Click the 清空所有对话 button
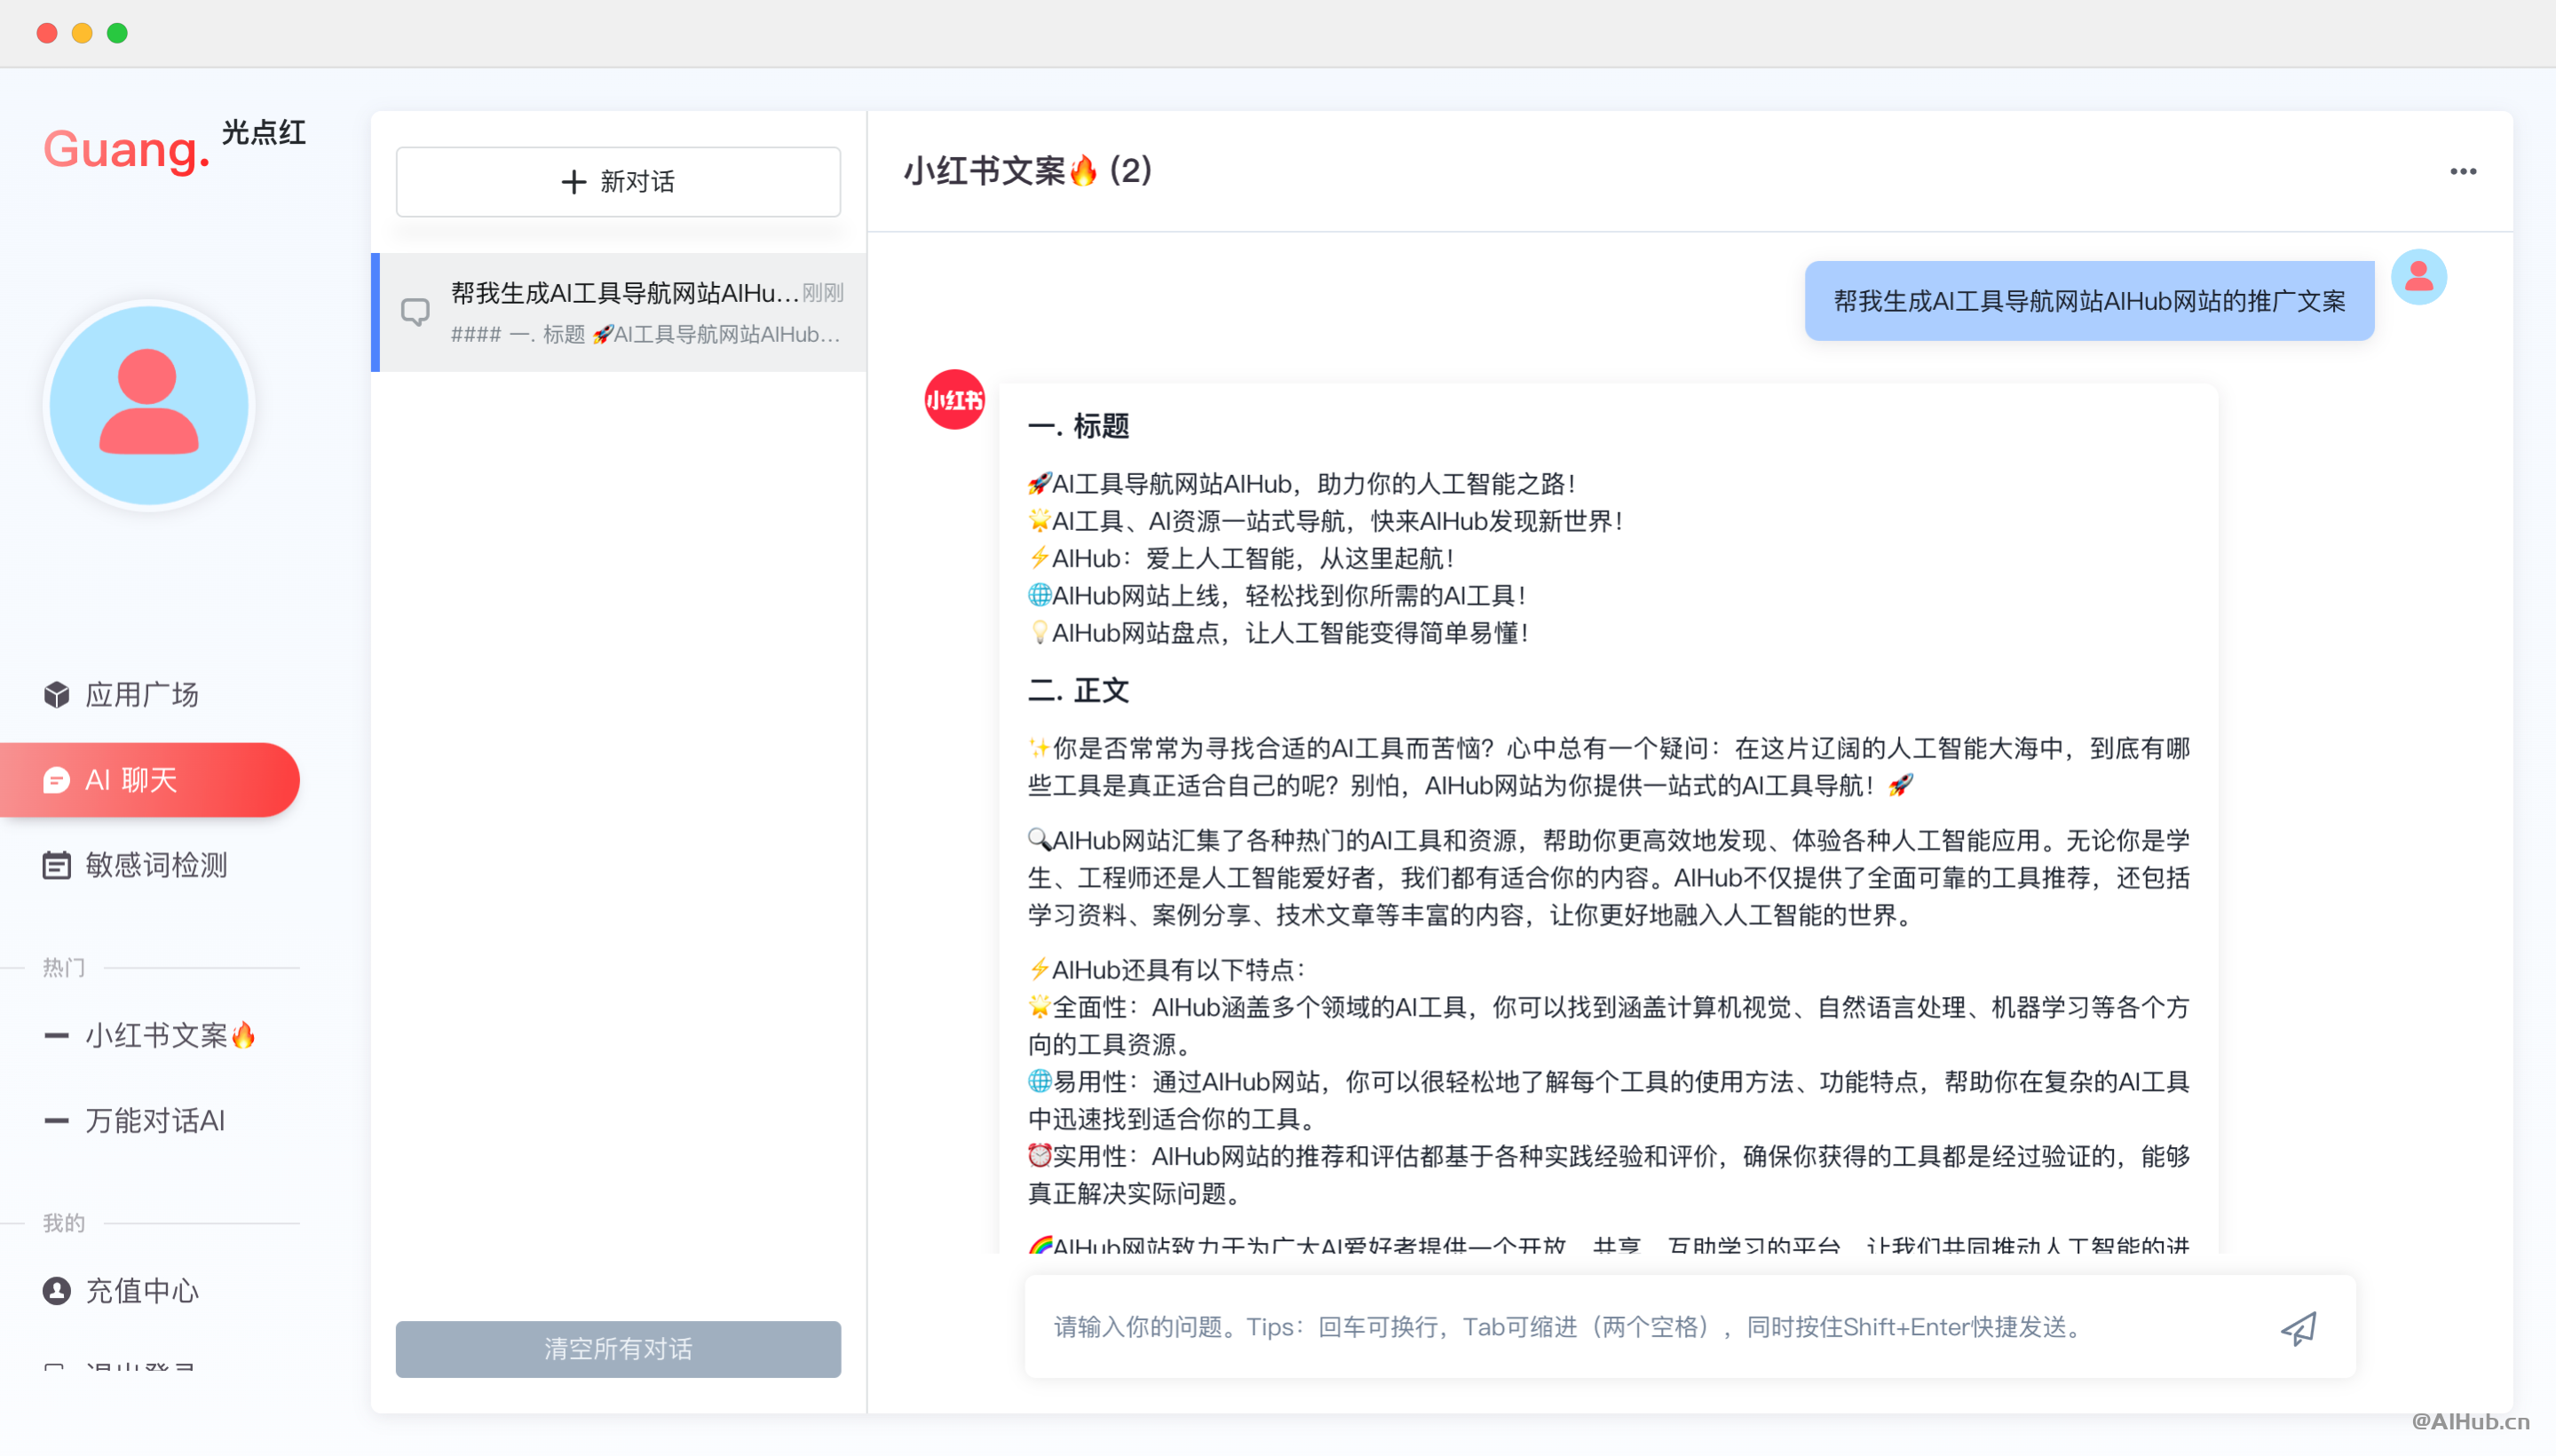Image resolution: width=2556 pixels, height=1456 pixels. [x=617, y=1349]
